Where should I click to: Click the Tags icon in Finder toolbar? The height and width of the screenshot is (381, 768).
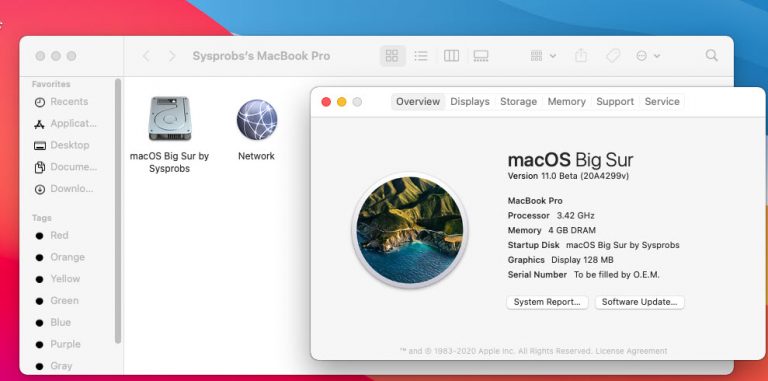613,56
